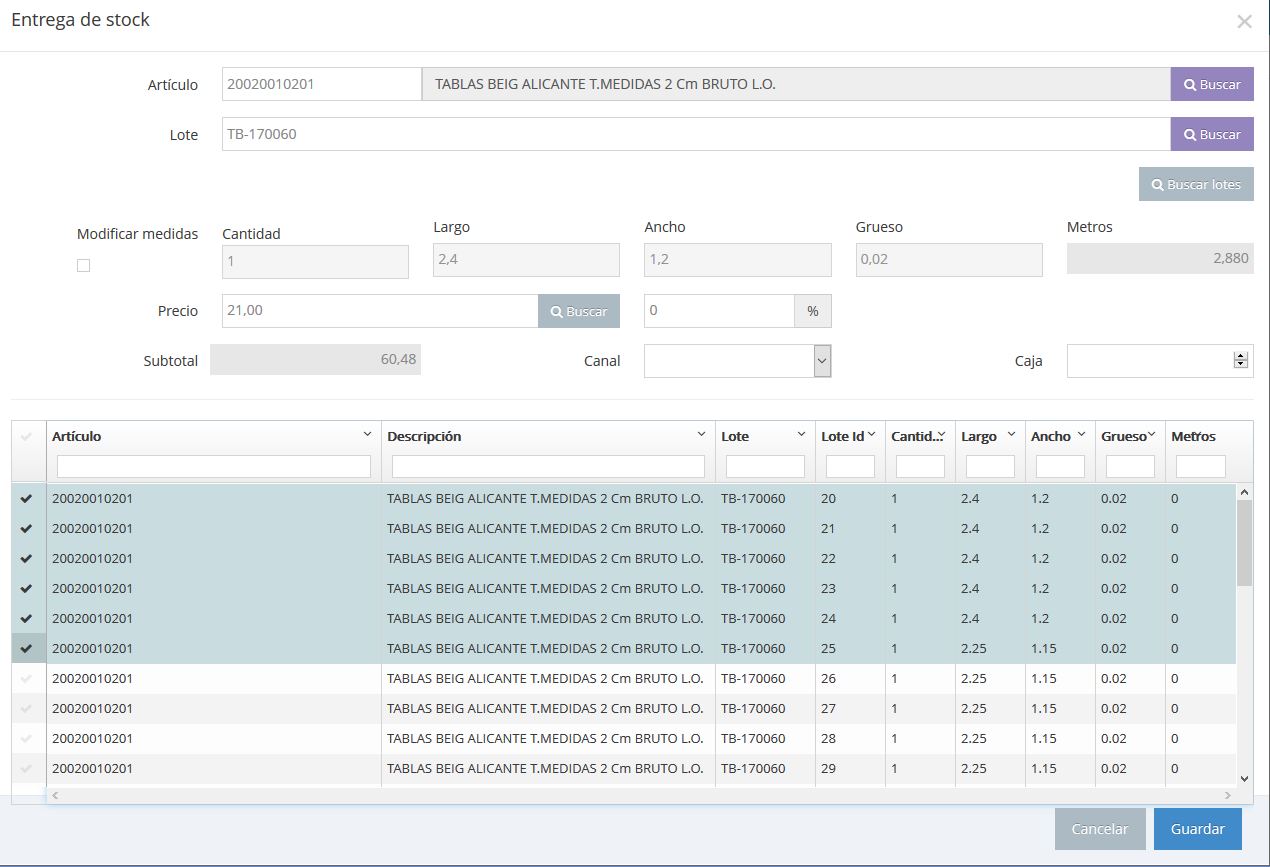Click the Precio input field
The width and height of the screenshot is (1270, 867).
pos(380,311)
